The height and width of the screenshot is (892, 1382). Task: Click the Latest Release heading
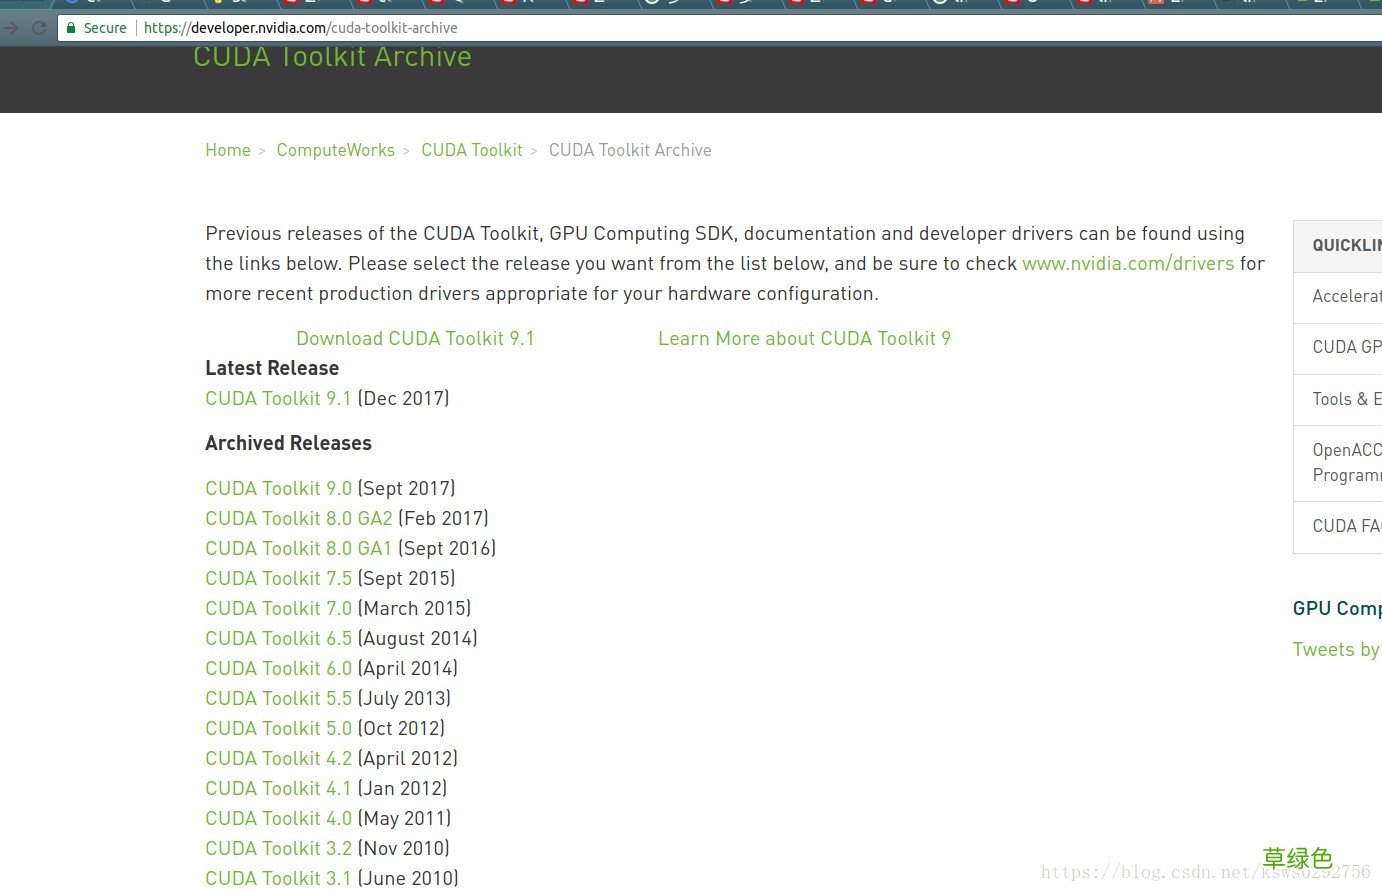(x=272, y=369)
